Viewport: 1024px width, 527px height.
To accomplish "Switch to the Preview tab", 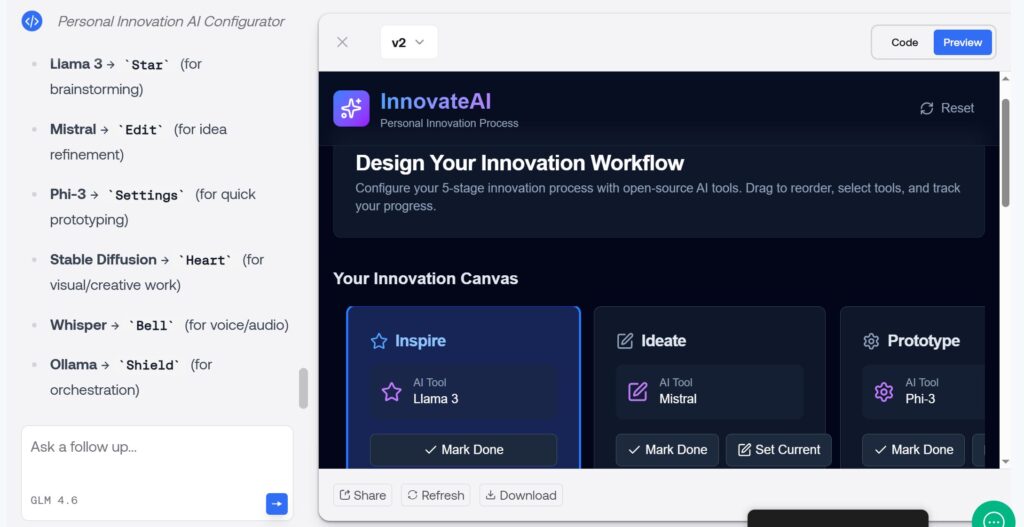I will [x=962, y=42].
